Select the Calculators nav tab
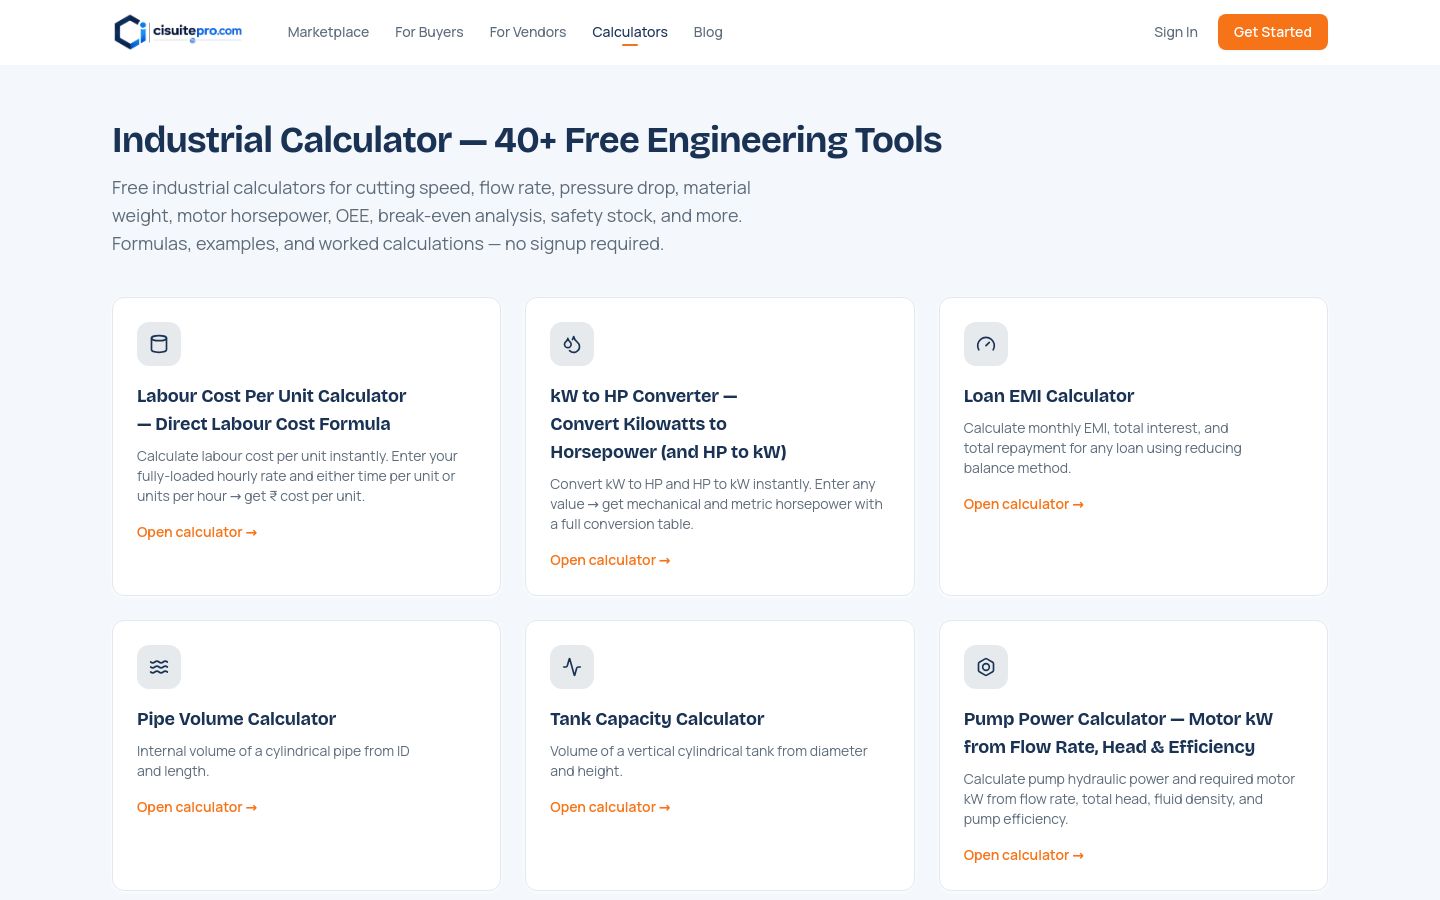This screenshot has height=900, width=1440. [630, 32]
